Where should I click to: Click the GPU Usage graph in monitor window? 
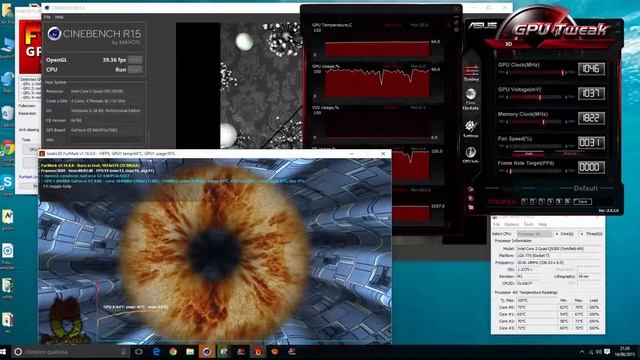click(377, 82)
